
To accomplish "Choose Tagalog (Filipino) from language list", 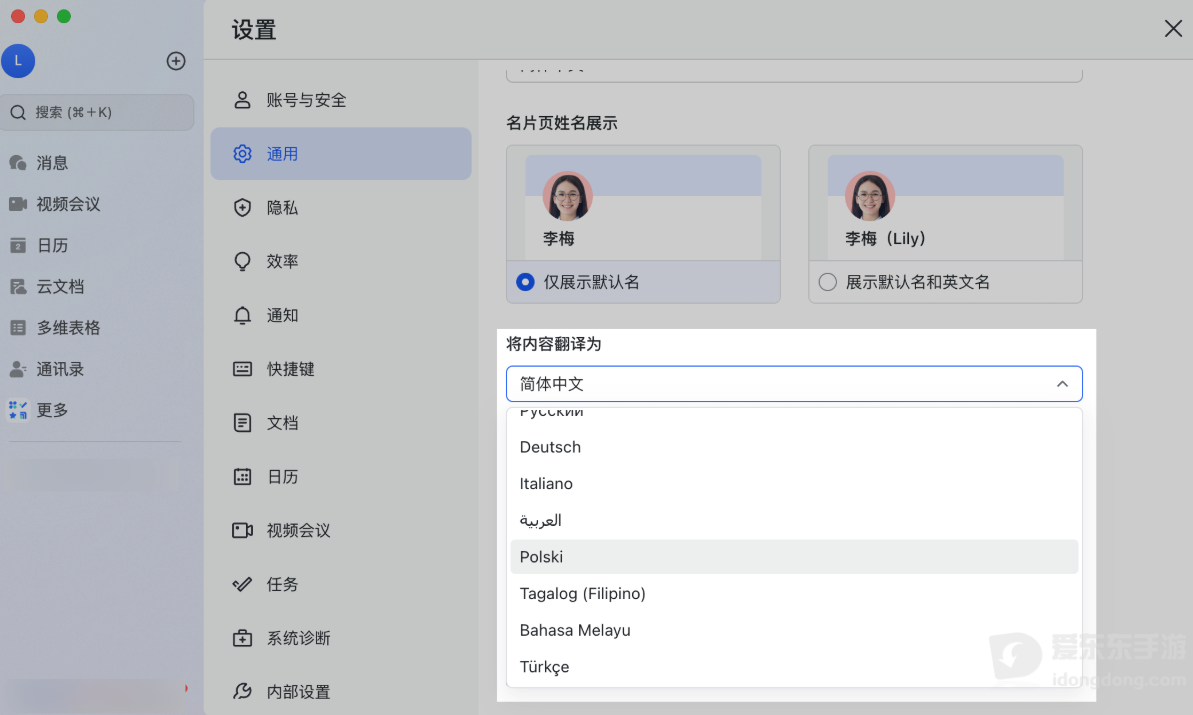I will click(x=794, y=593).
